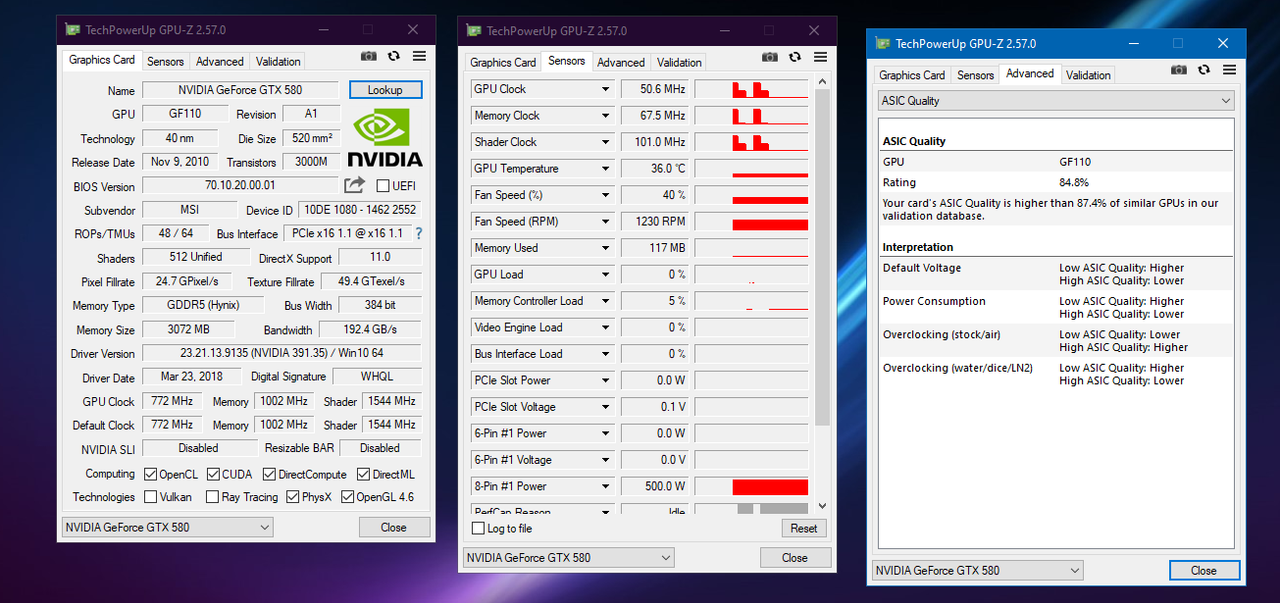Screen dimensions: 1280x603
Task: Switch to Sensors tab in Graphics Card window
Action: coord(165,61)
